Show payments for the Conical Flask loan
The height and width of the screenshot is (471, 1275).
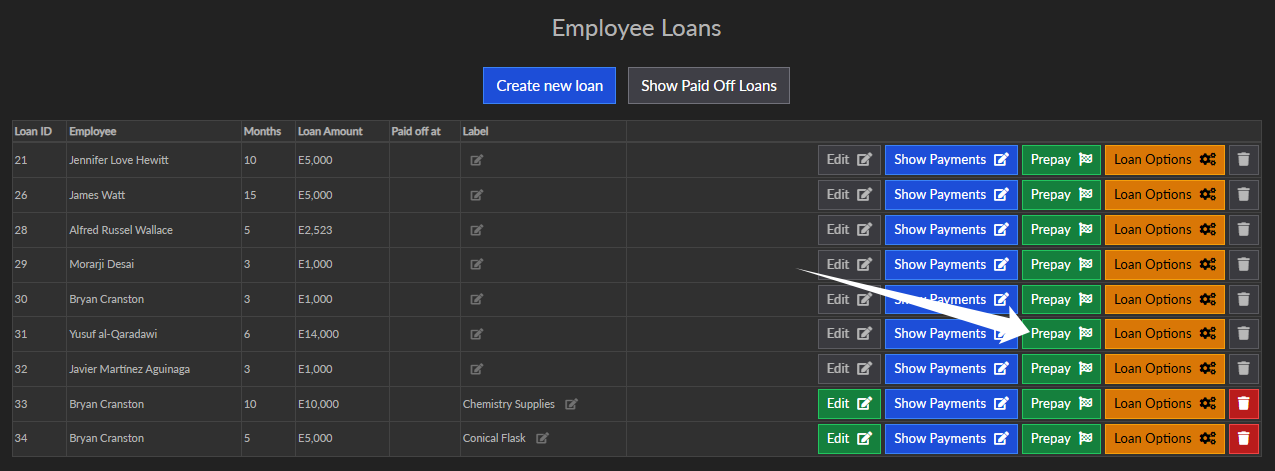[x=951, y=438]
